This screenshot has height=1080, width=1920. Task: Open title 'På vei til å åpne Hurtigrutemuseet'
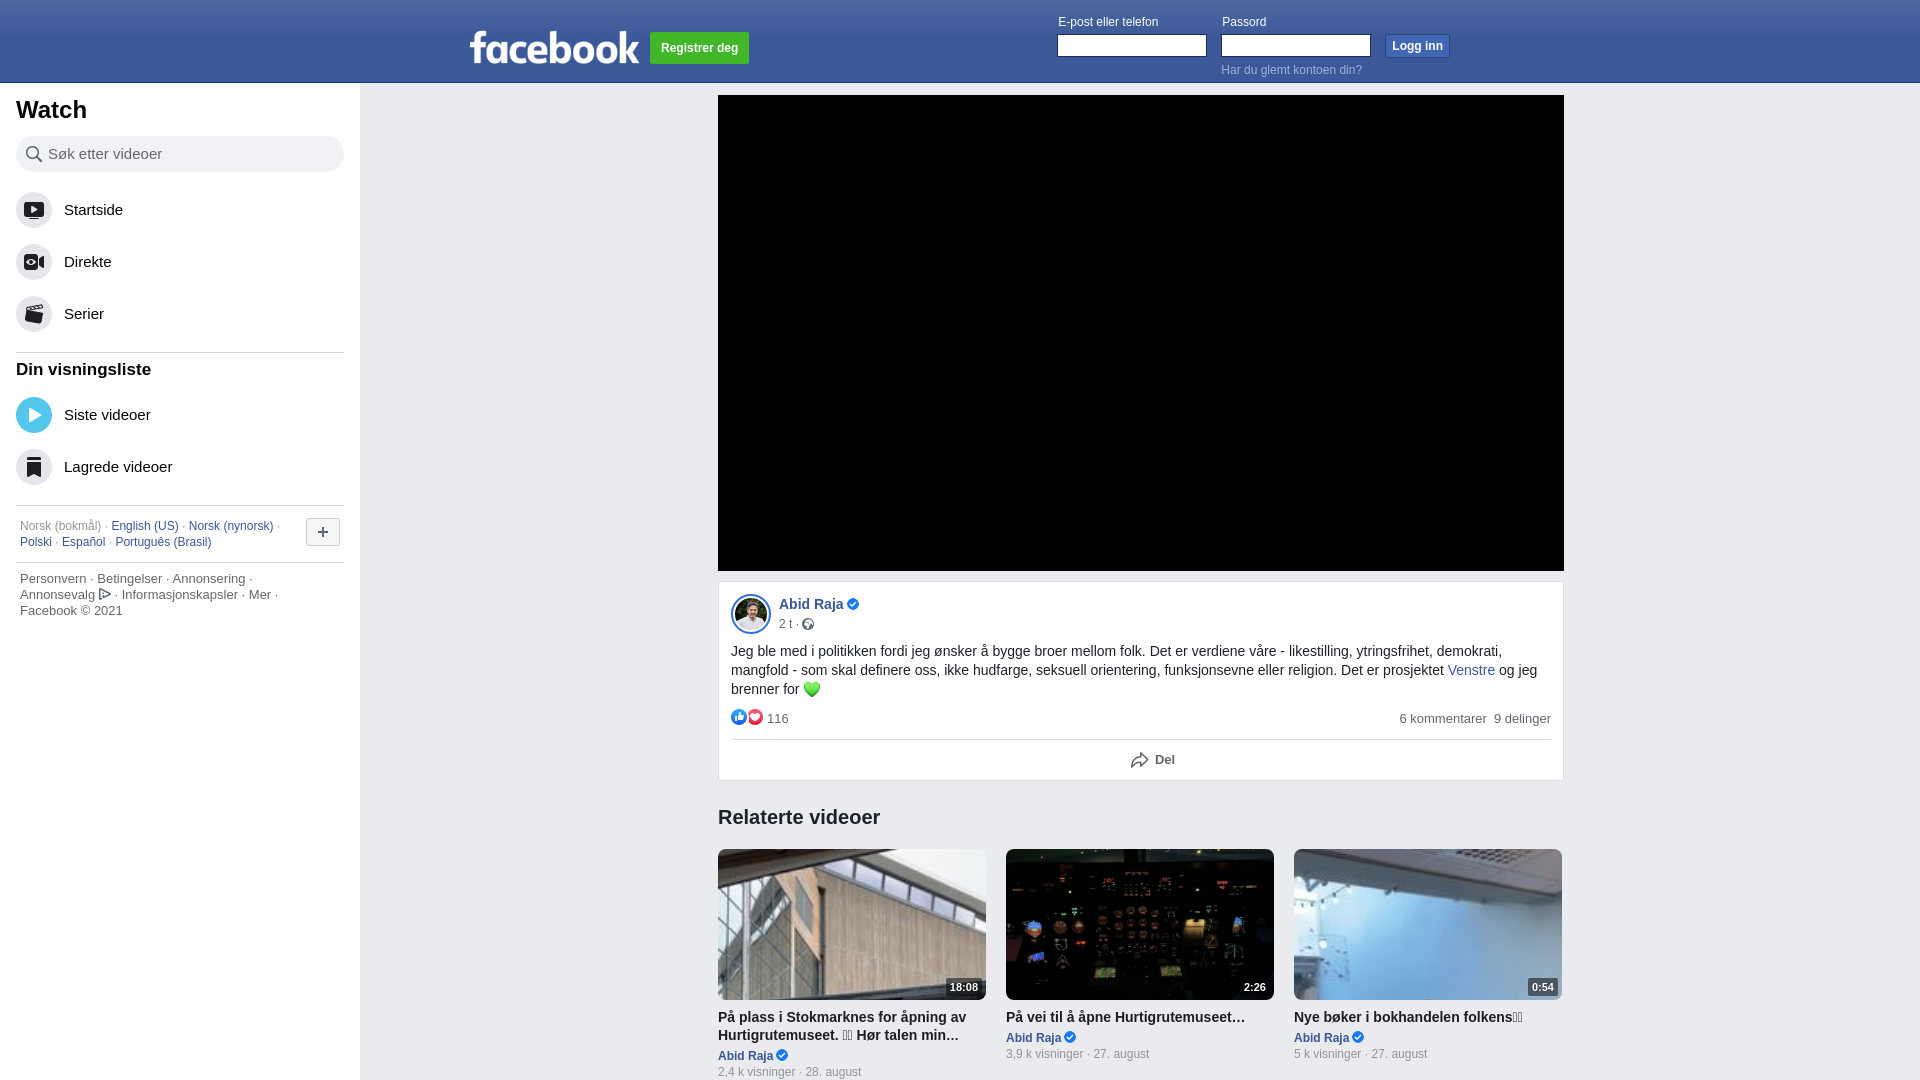coord(1125,1017)
